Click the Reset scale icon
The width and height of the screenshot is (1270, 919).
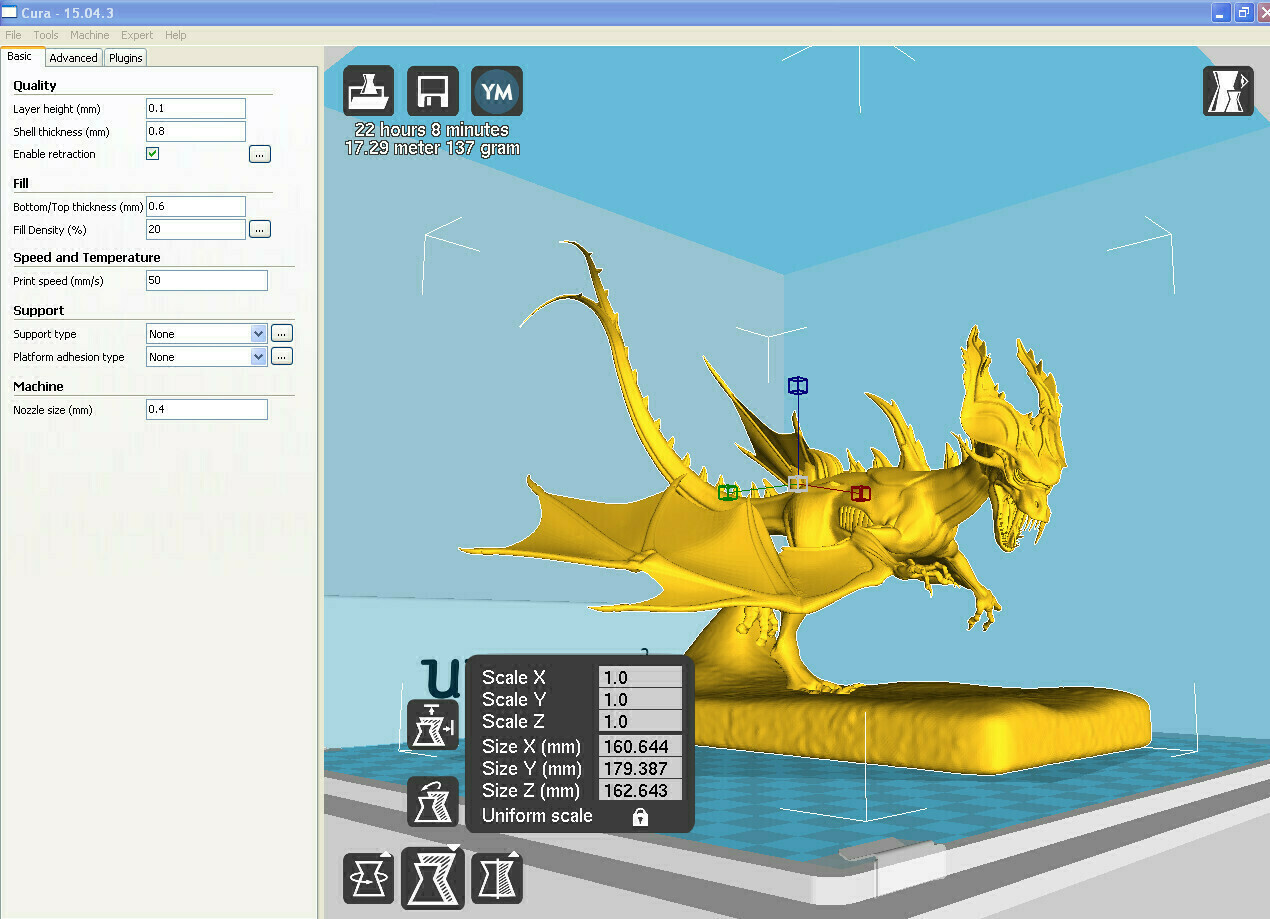tap(432, 802)
